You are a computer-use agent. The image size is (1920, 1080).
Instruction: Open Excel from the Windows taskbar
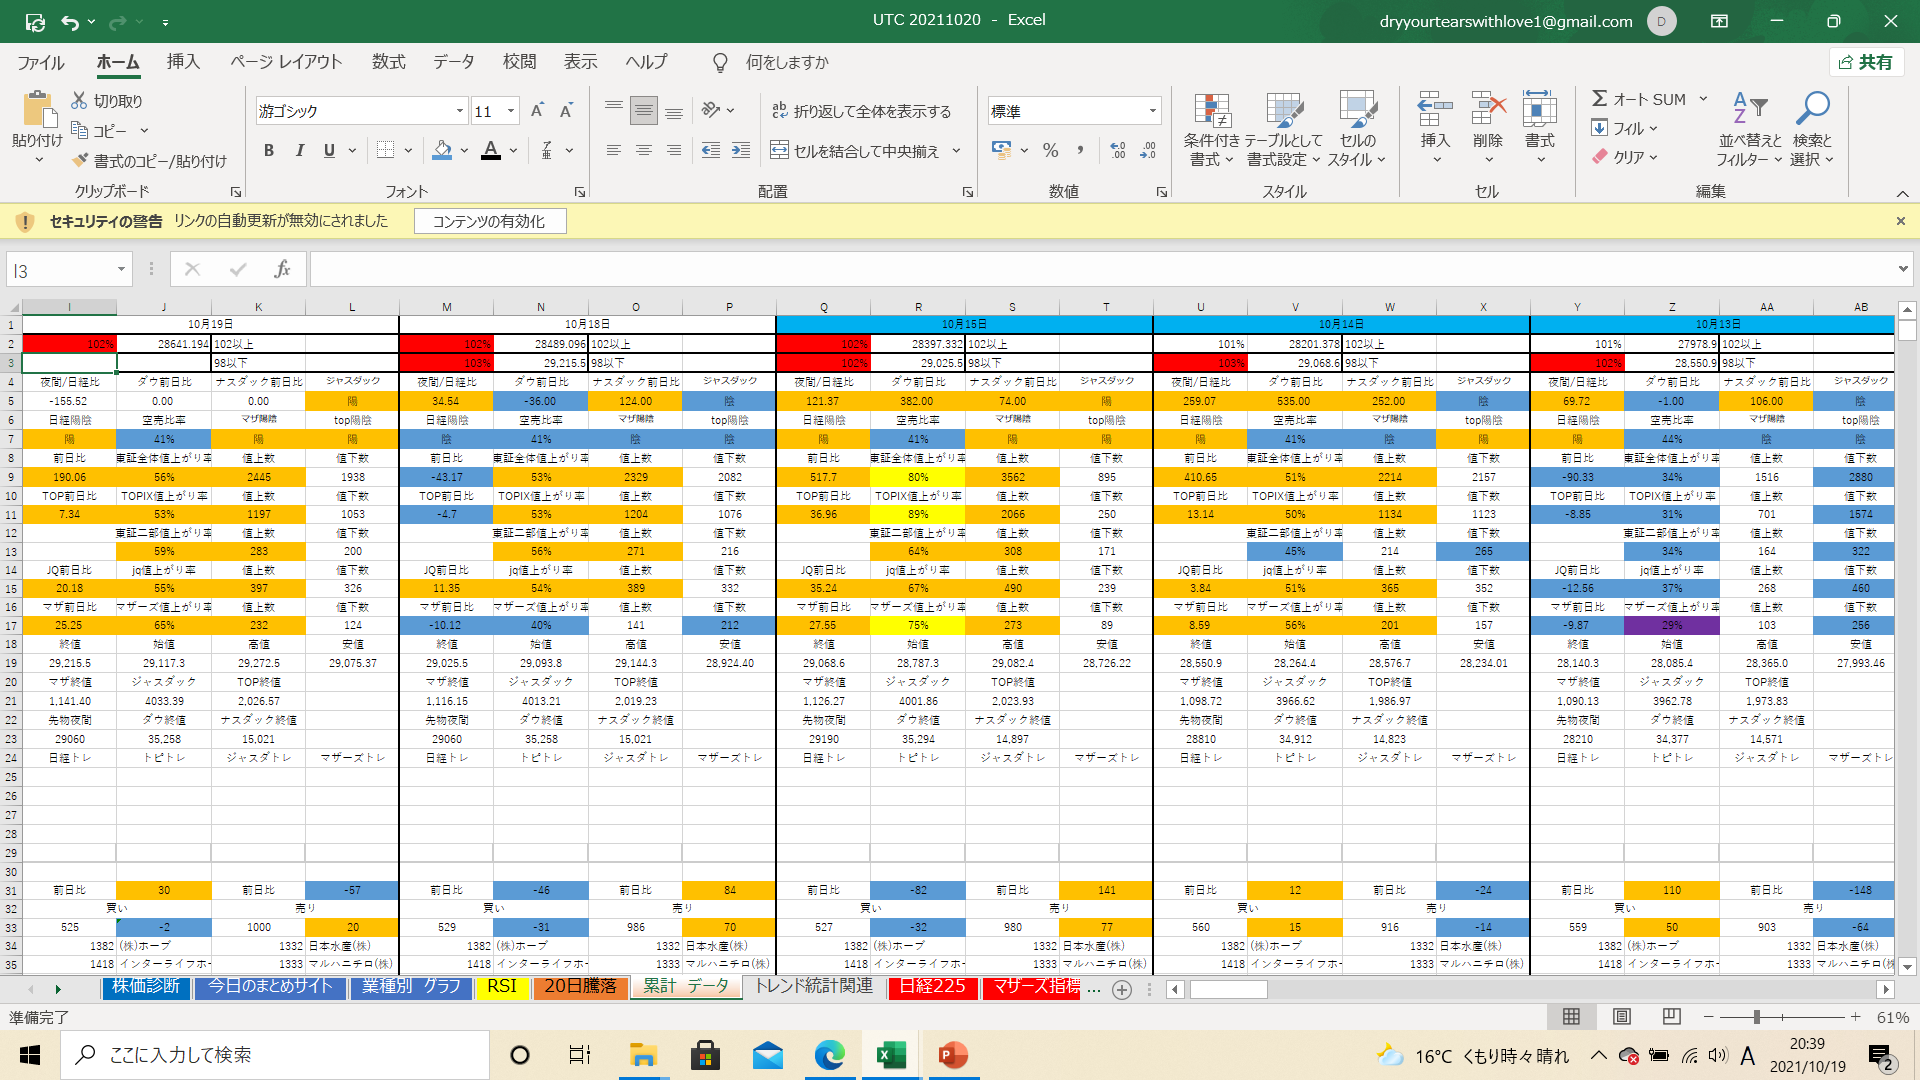[x=890, y=1055]
